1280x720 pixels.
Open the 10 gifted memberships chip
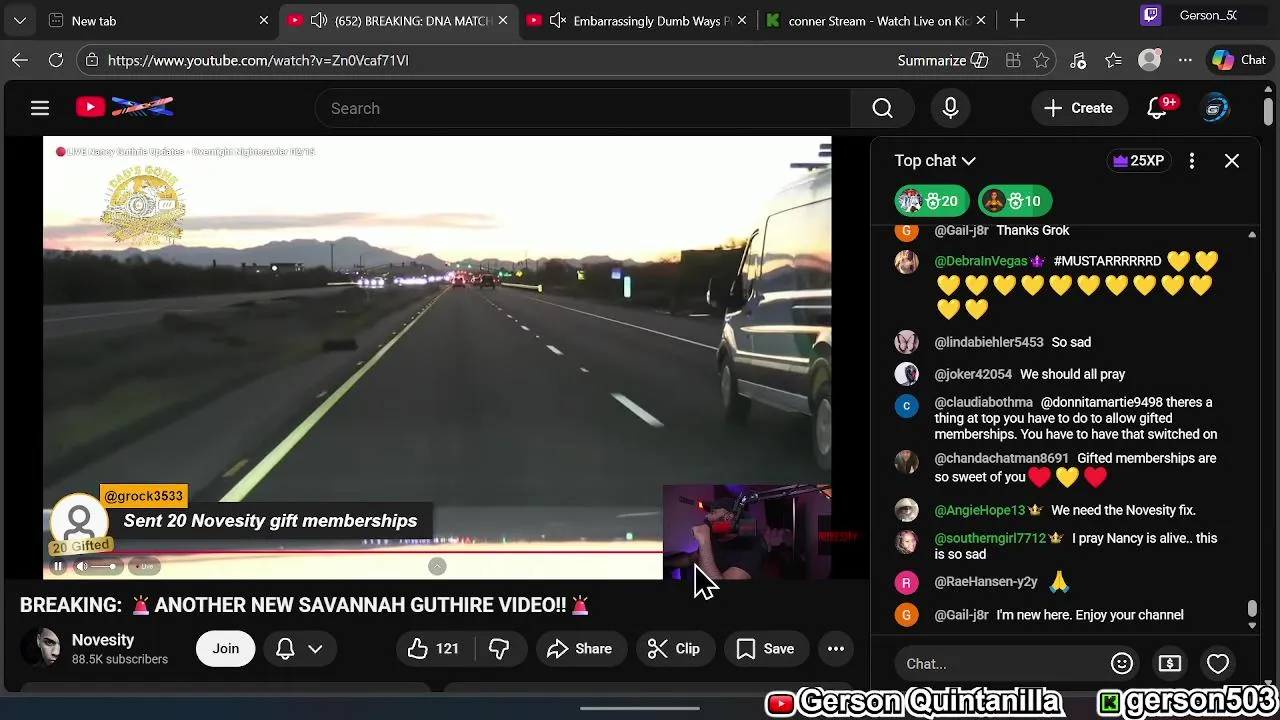(1015, 201)
